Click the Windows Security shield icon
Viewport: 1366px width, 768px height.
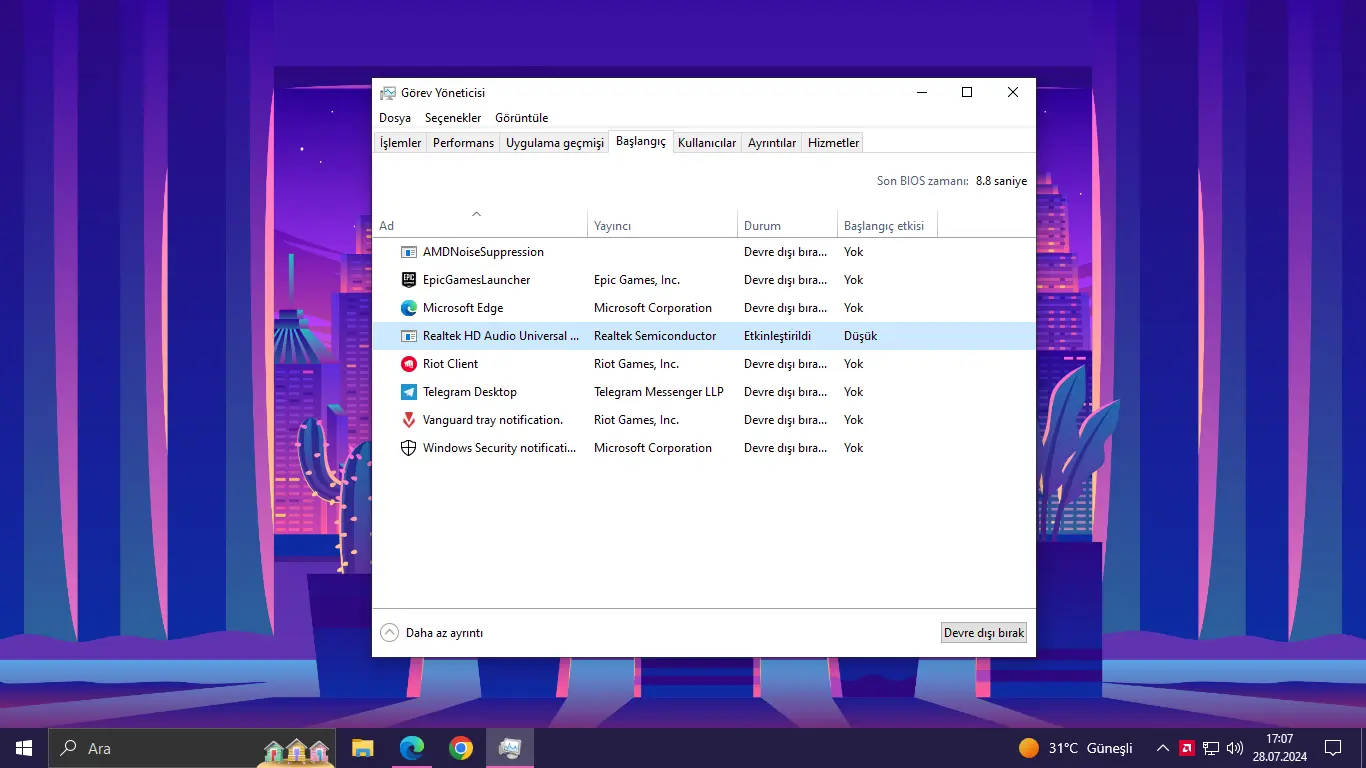point(408,448)
